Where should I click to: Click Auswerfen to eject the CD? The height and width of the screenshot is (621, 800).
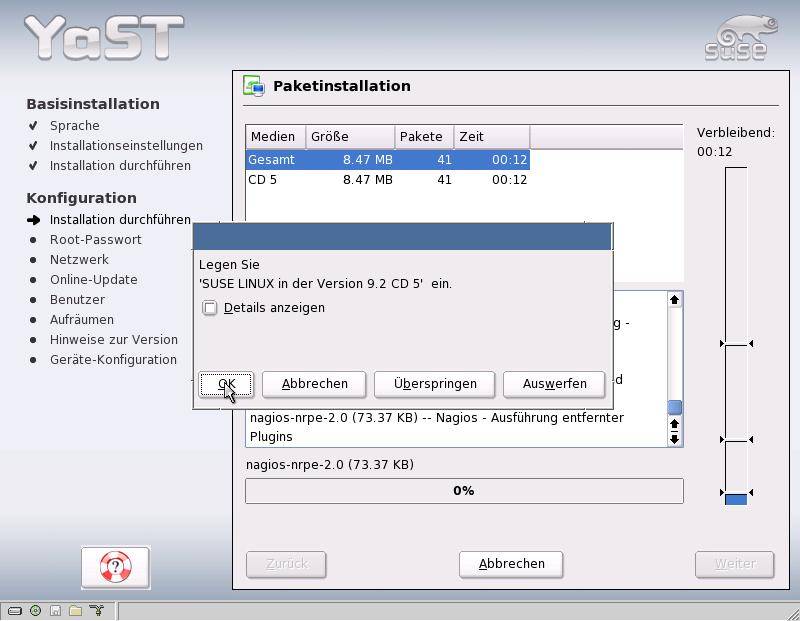click(554, 384)
